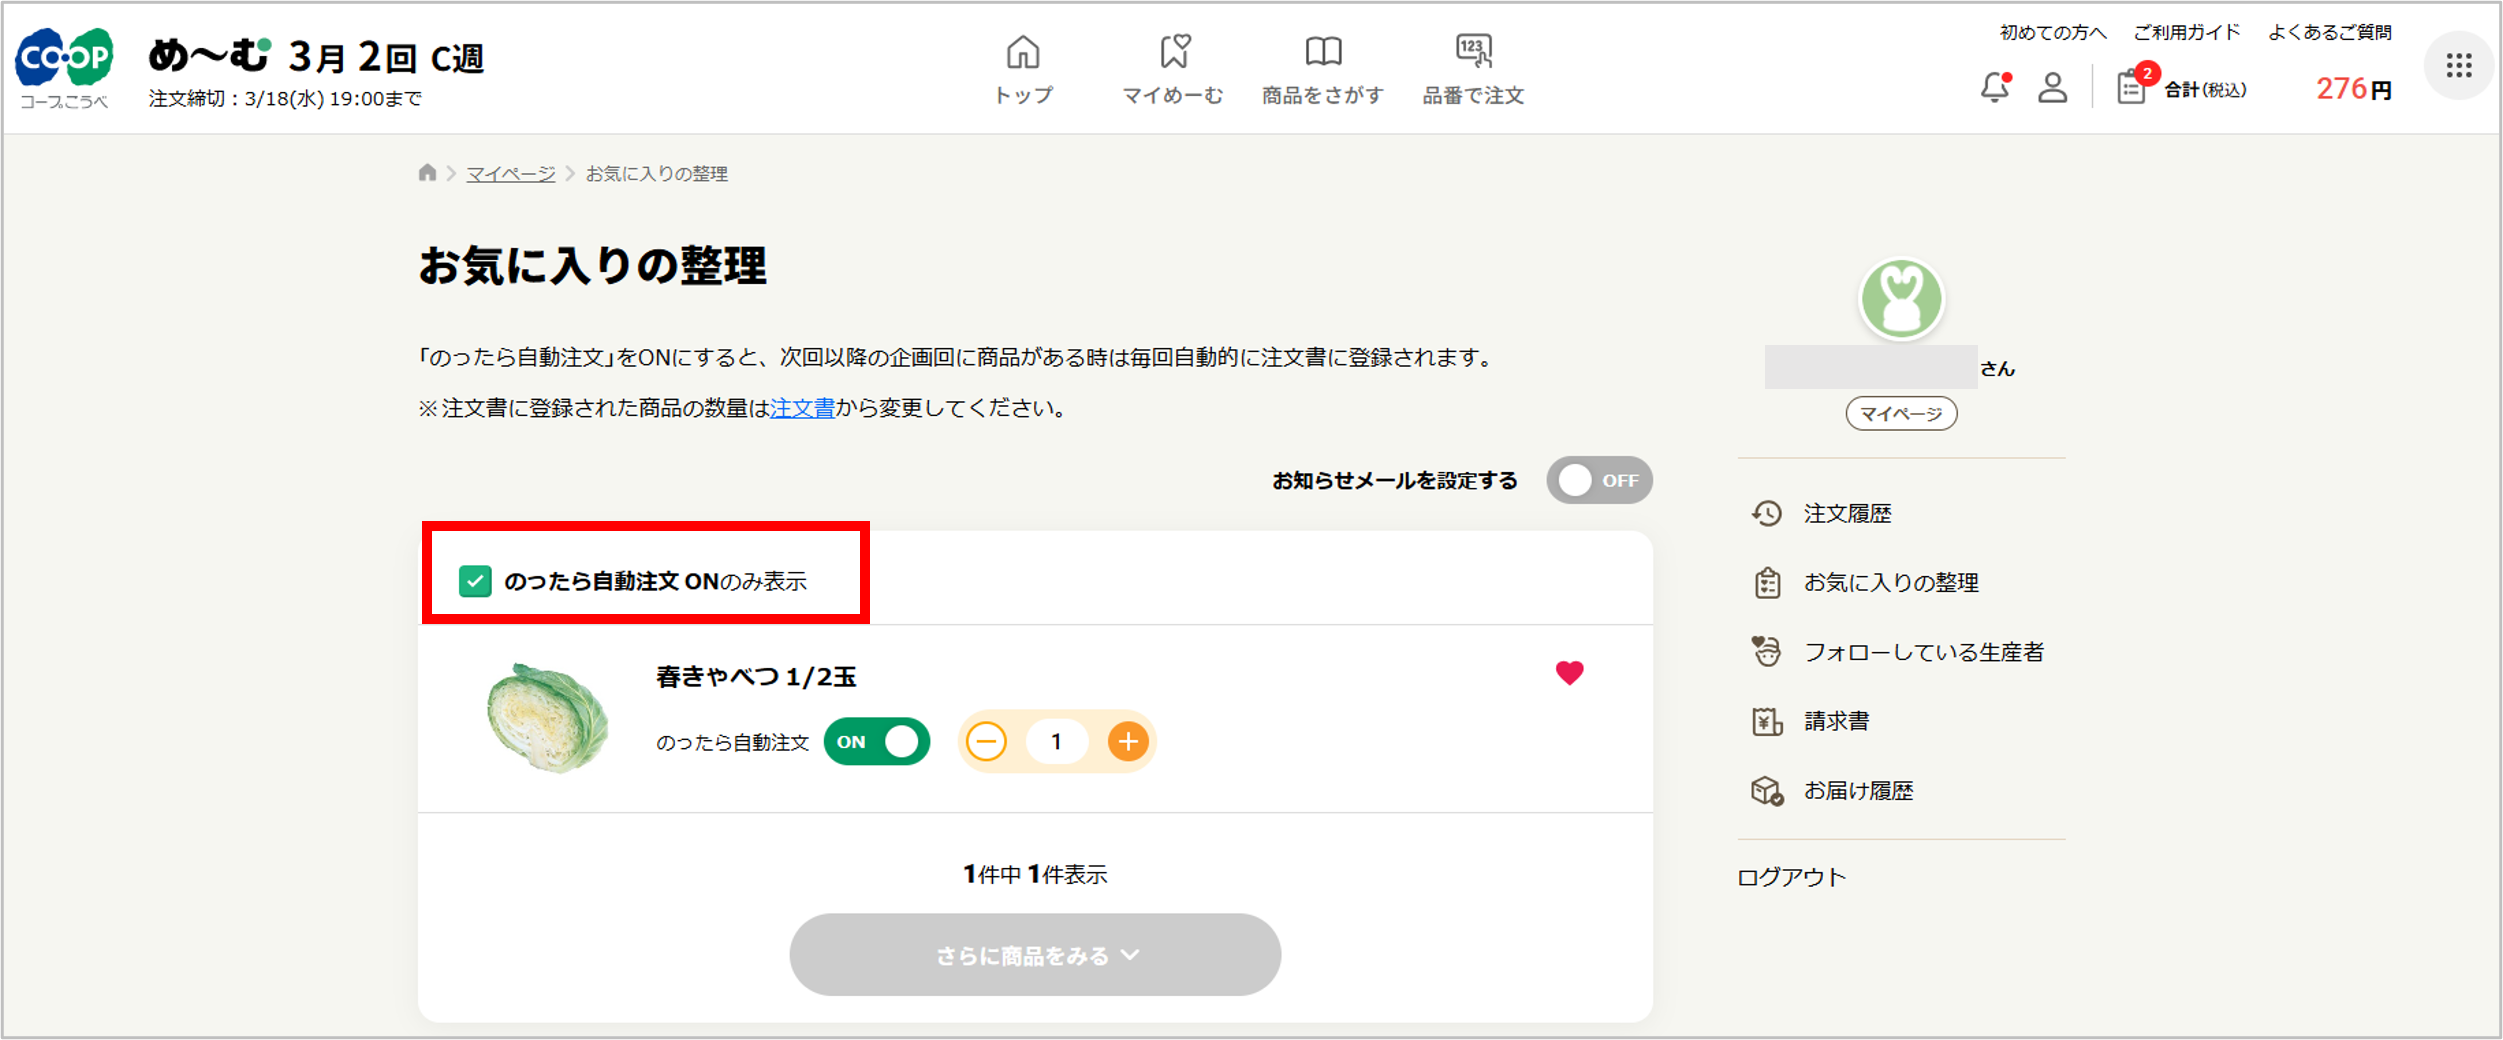The width and height of the screenshot is (2503, 1040).
Task: Click the コープこうべ logo
Action: (62, 62)
